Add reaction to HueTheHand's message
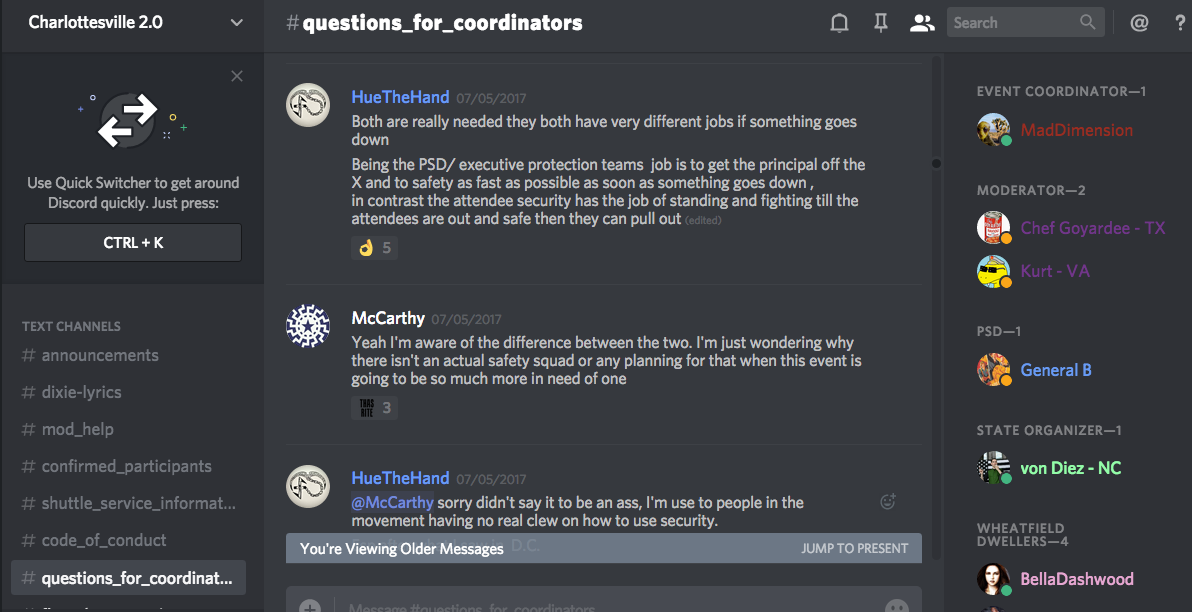 click(x=887, y=502)
